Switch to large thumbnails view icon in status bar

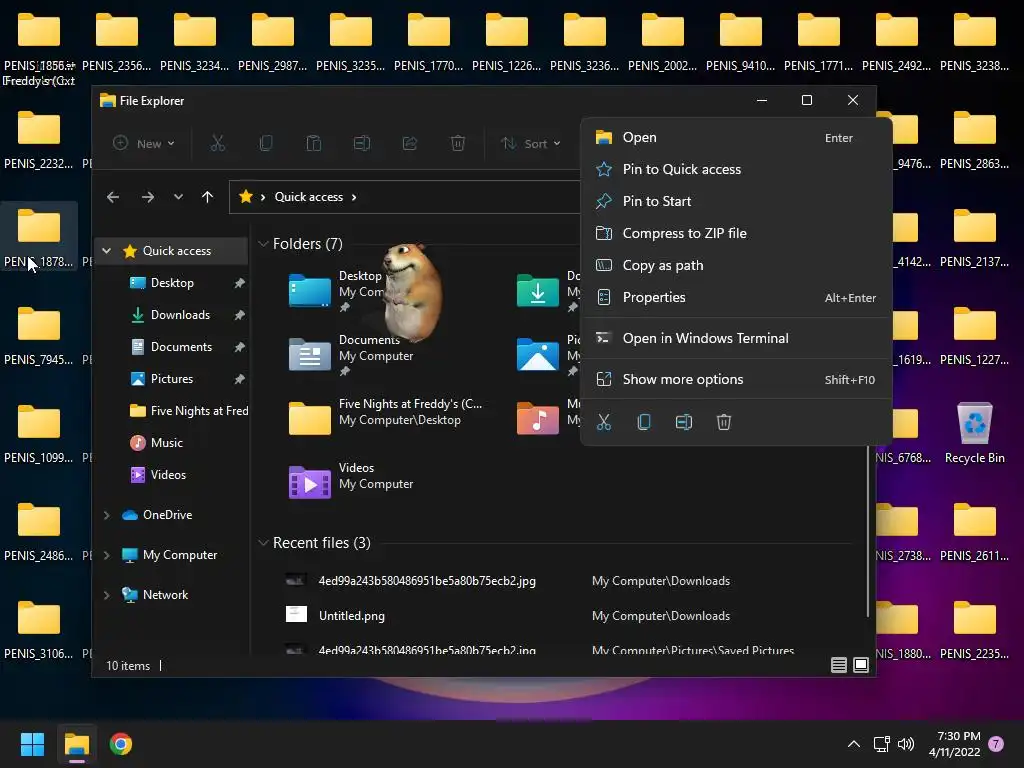tap(861, 665)
